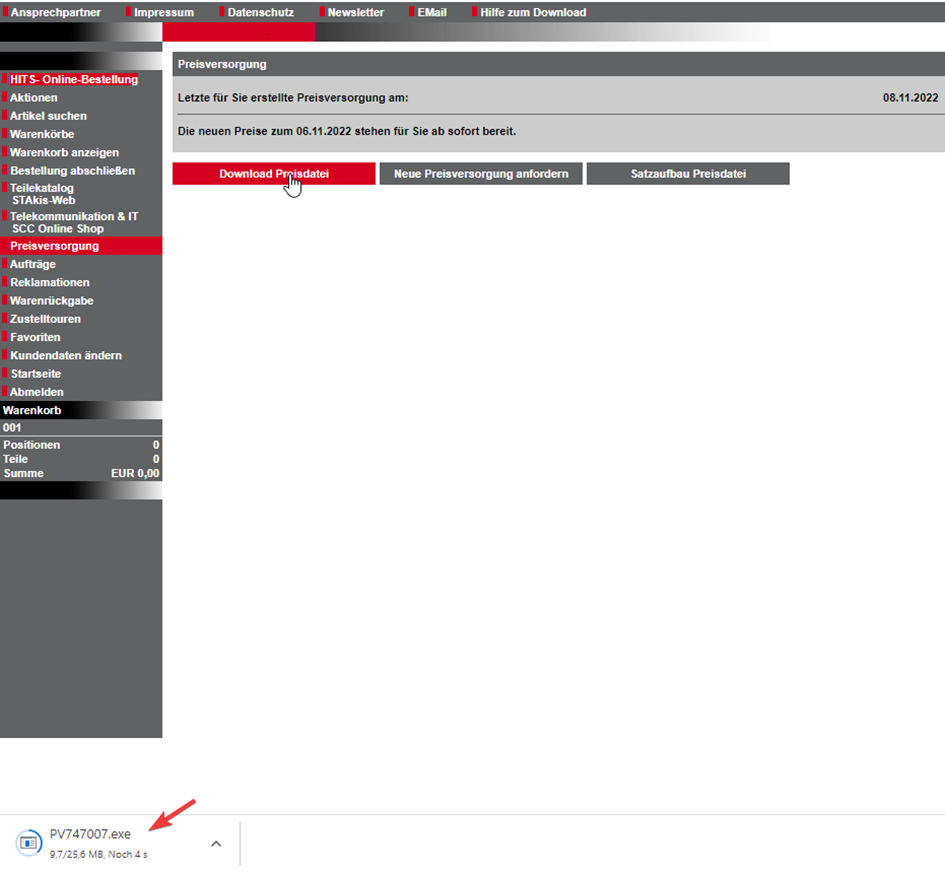The image size is (945, 872).
Task: Go to Reklamationen in the sidebar
Action: click(x=49, y=283)
